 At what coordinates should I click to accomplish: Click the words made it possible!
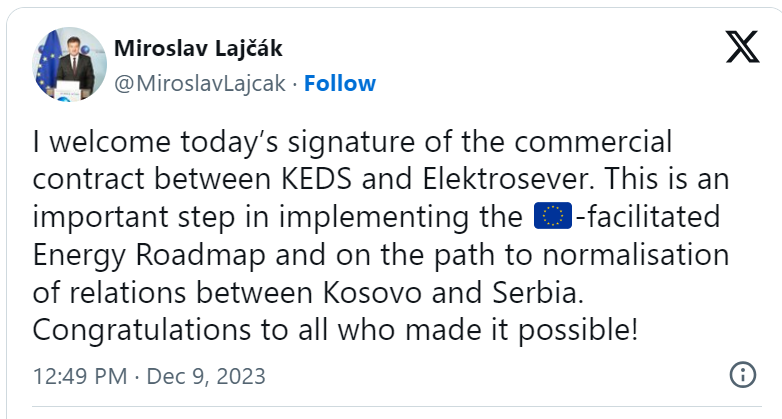pos(521,331)
